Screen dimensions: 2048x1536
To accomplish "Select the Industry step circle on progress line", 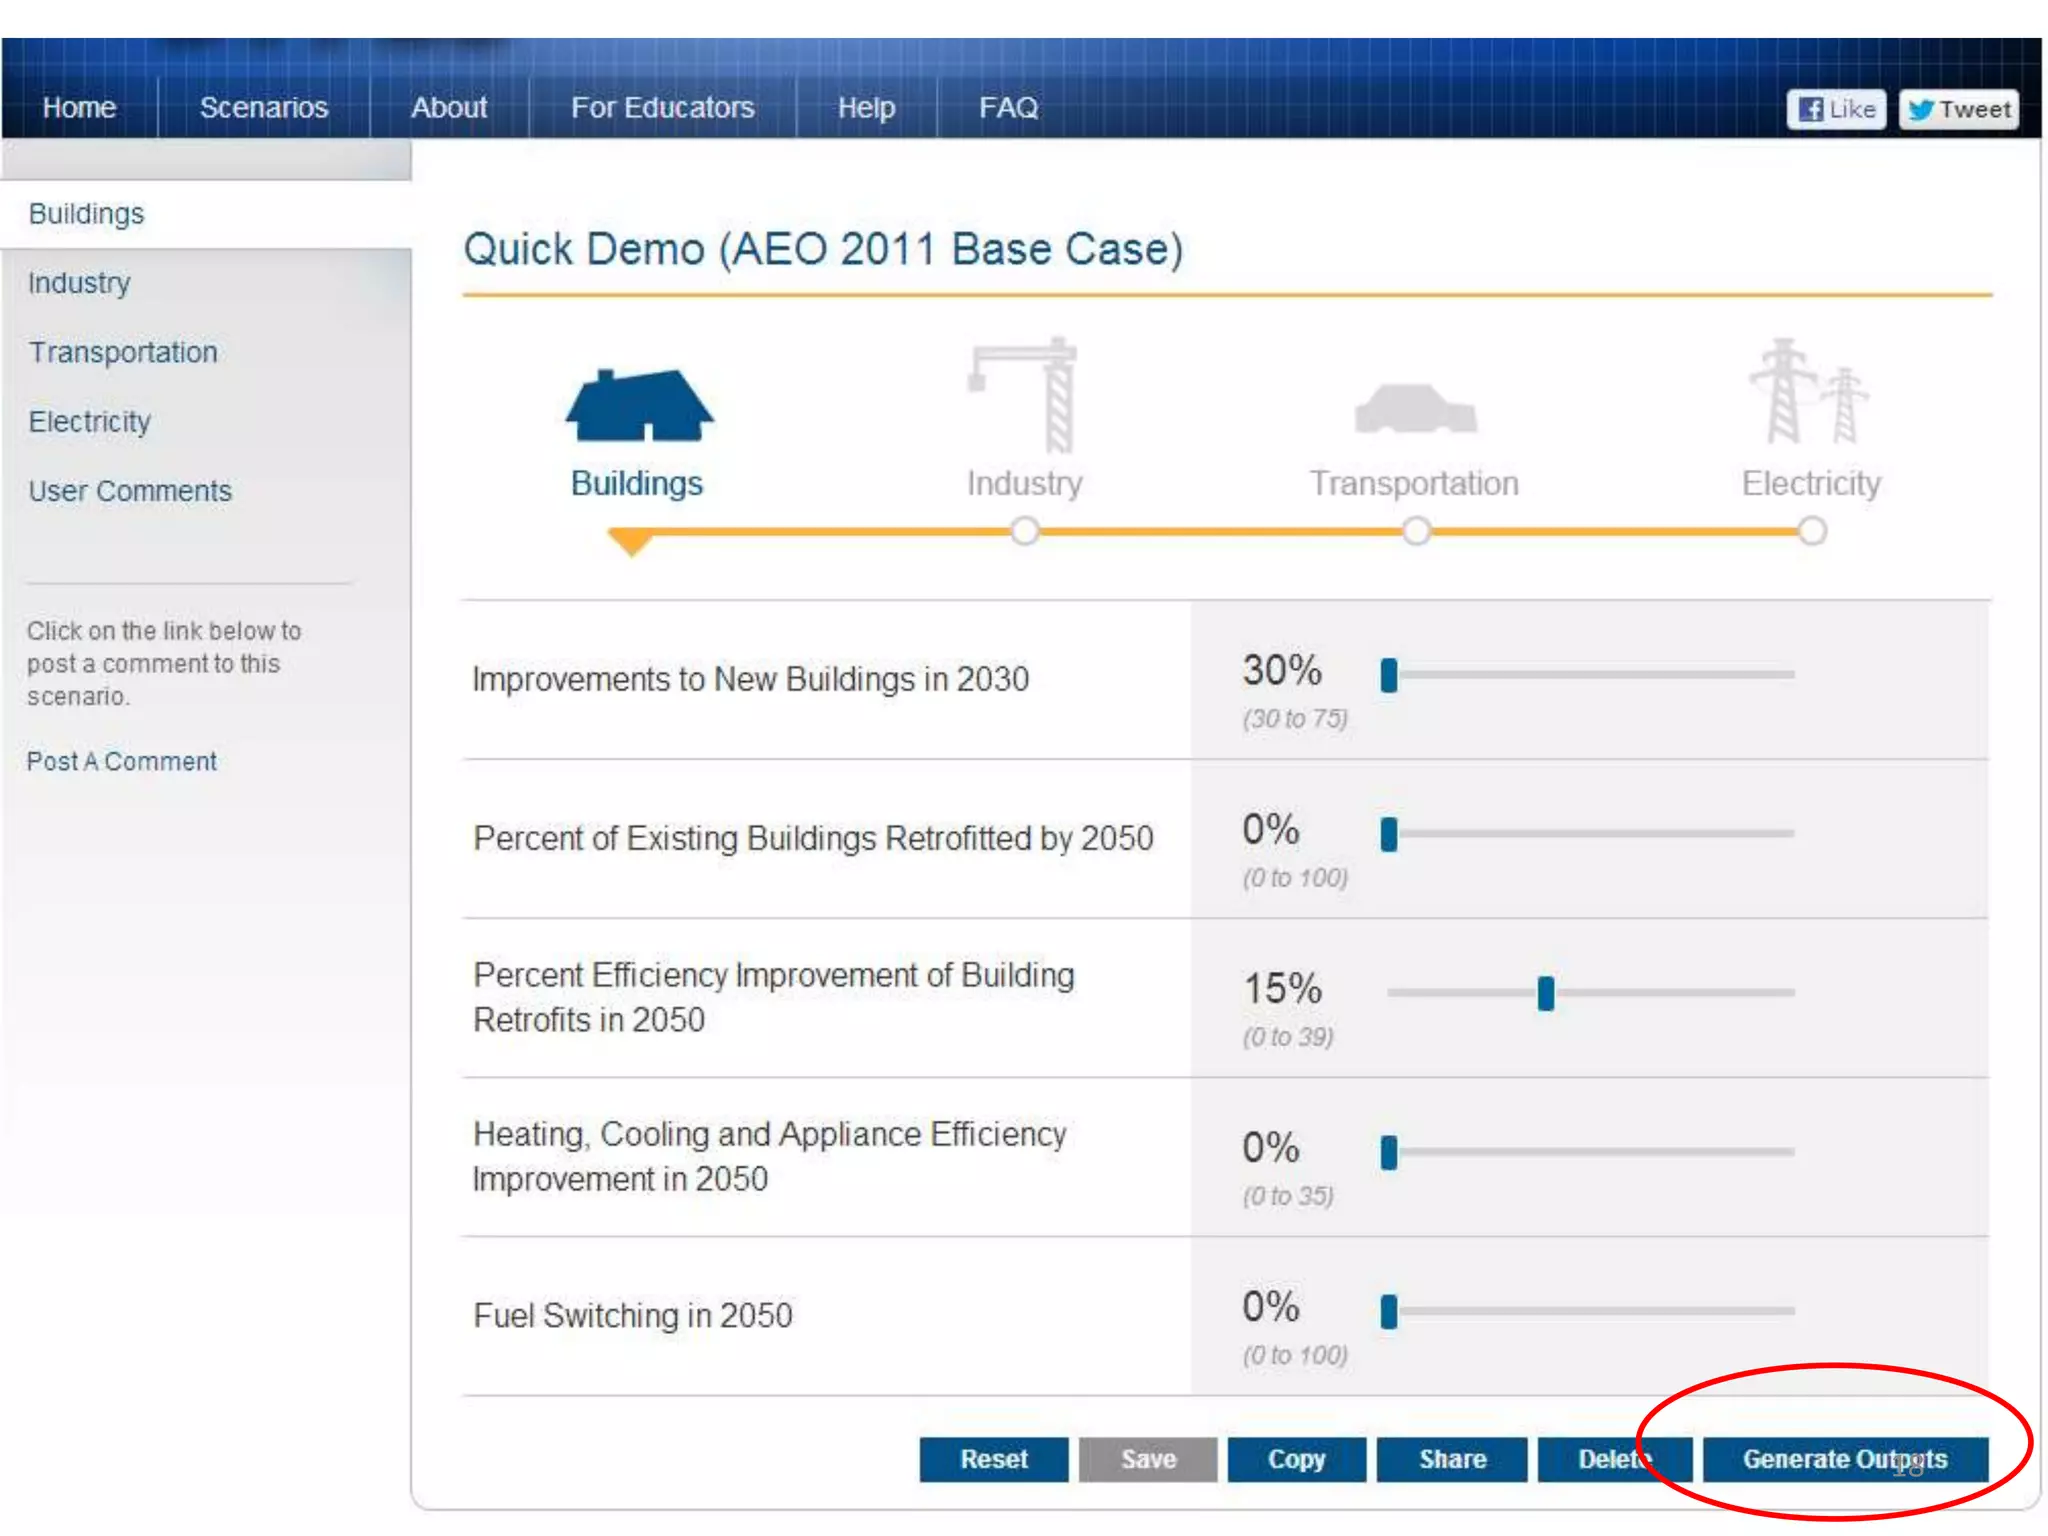I will tap(1025, 531).
